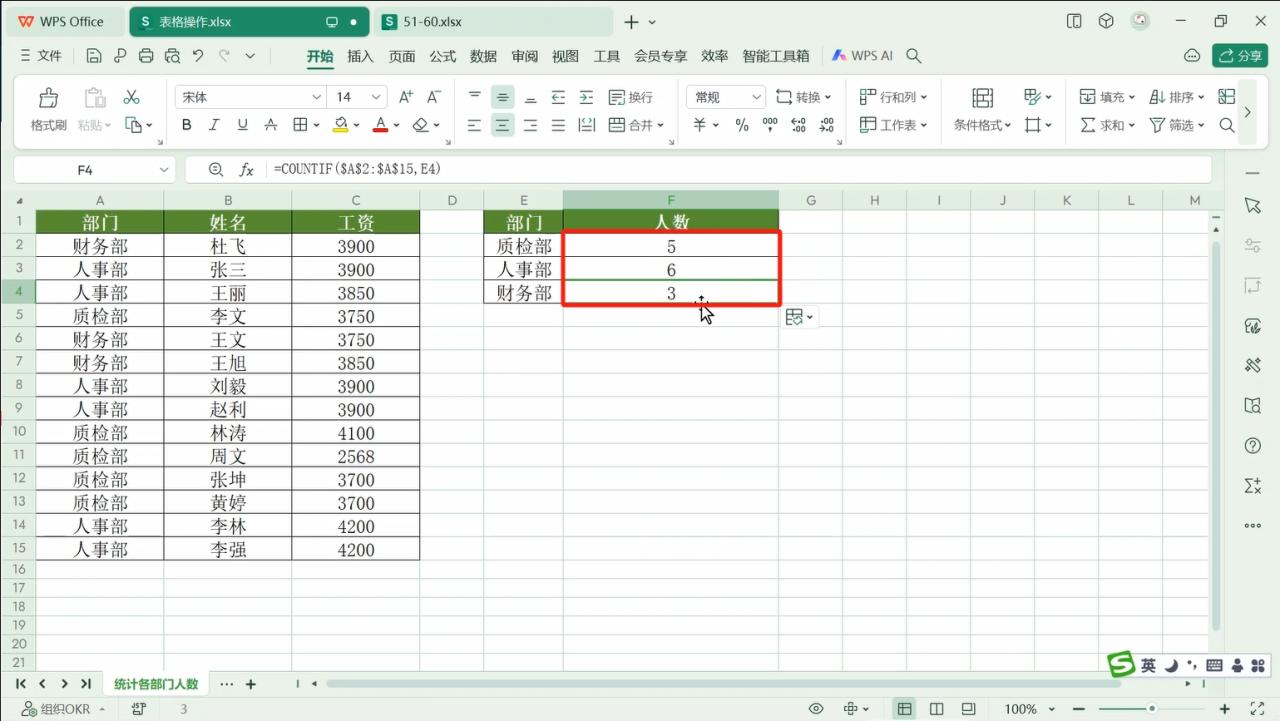Toggle wrap text (换行)
Screen dimensions: 1280x721
[630, 97]
